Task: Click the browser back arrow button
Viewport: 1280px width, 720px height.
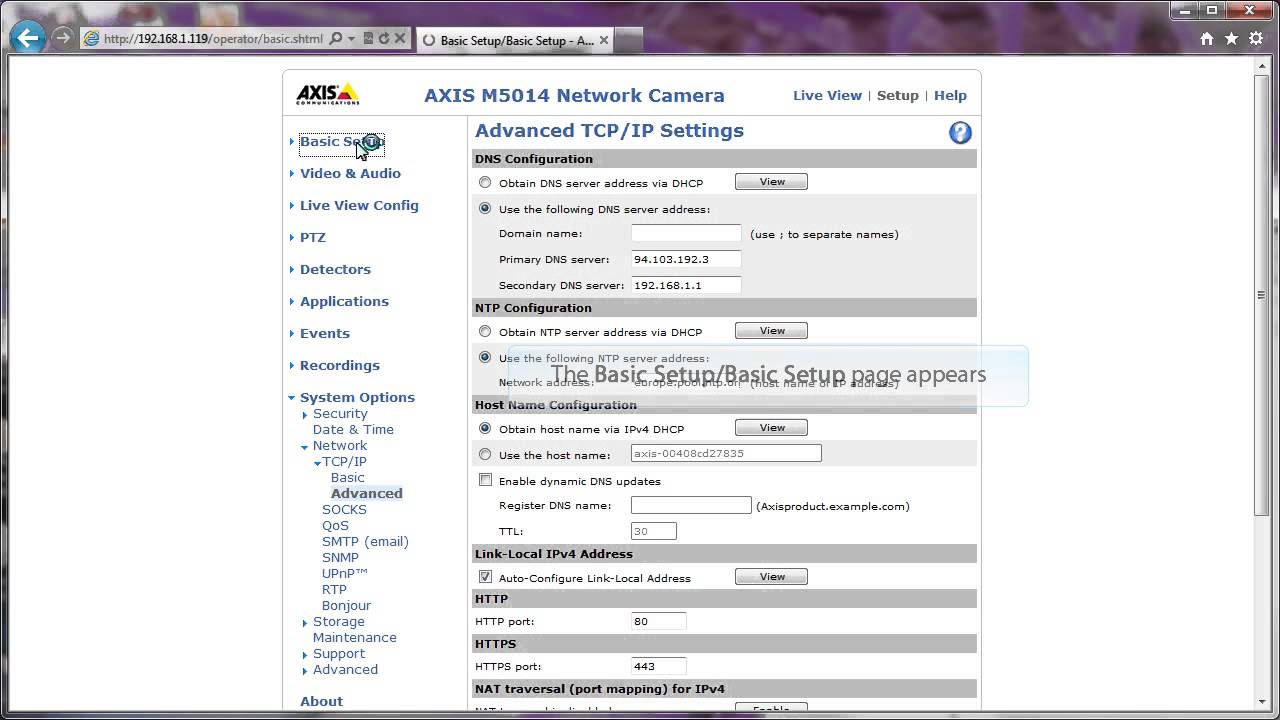Action: [x=28, y=39]
